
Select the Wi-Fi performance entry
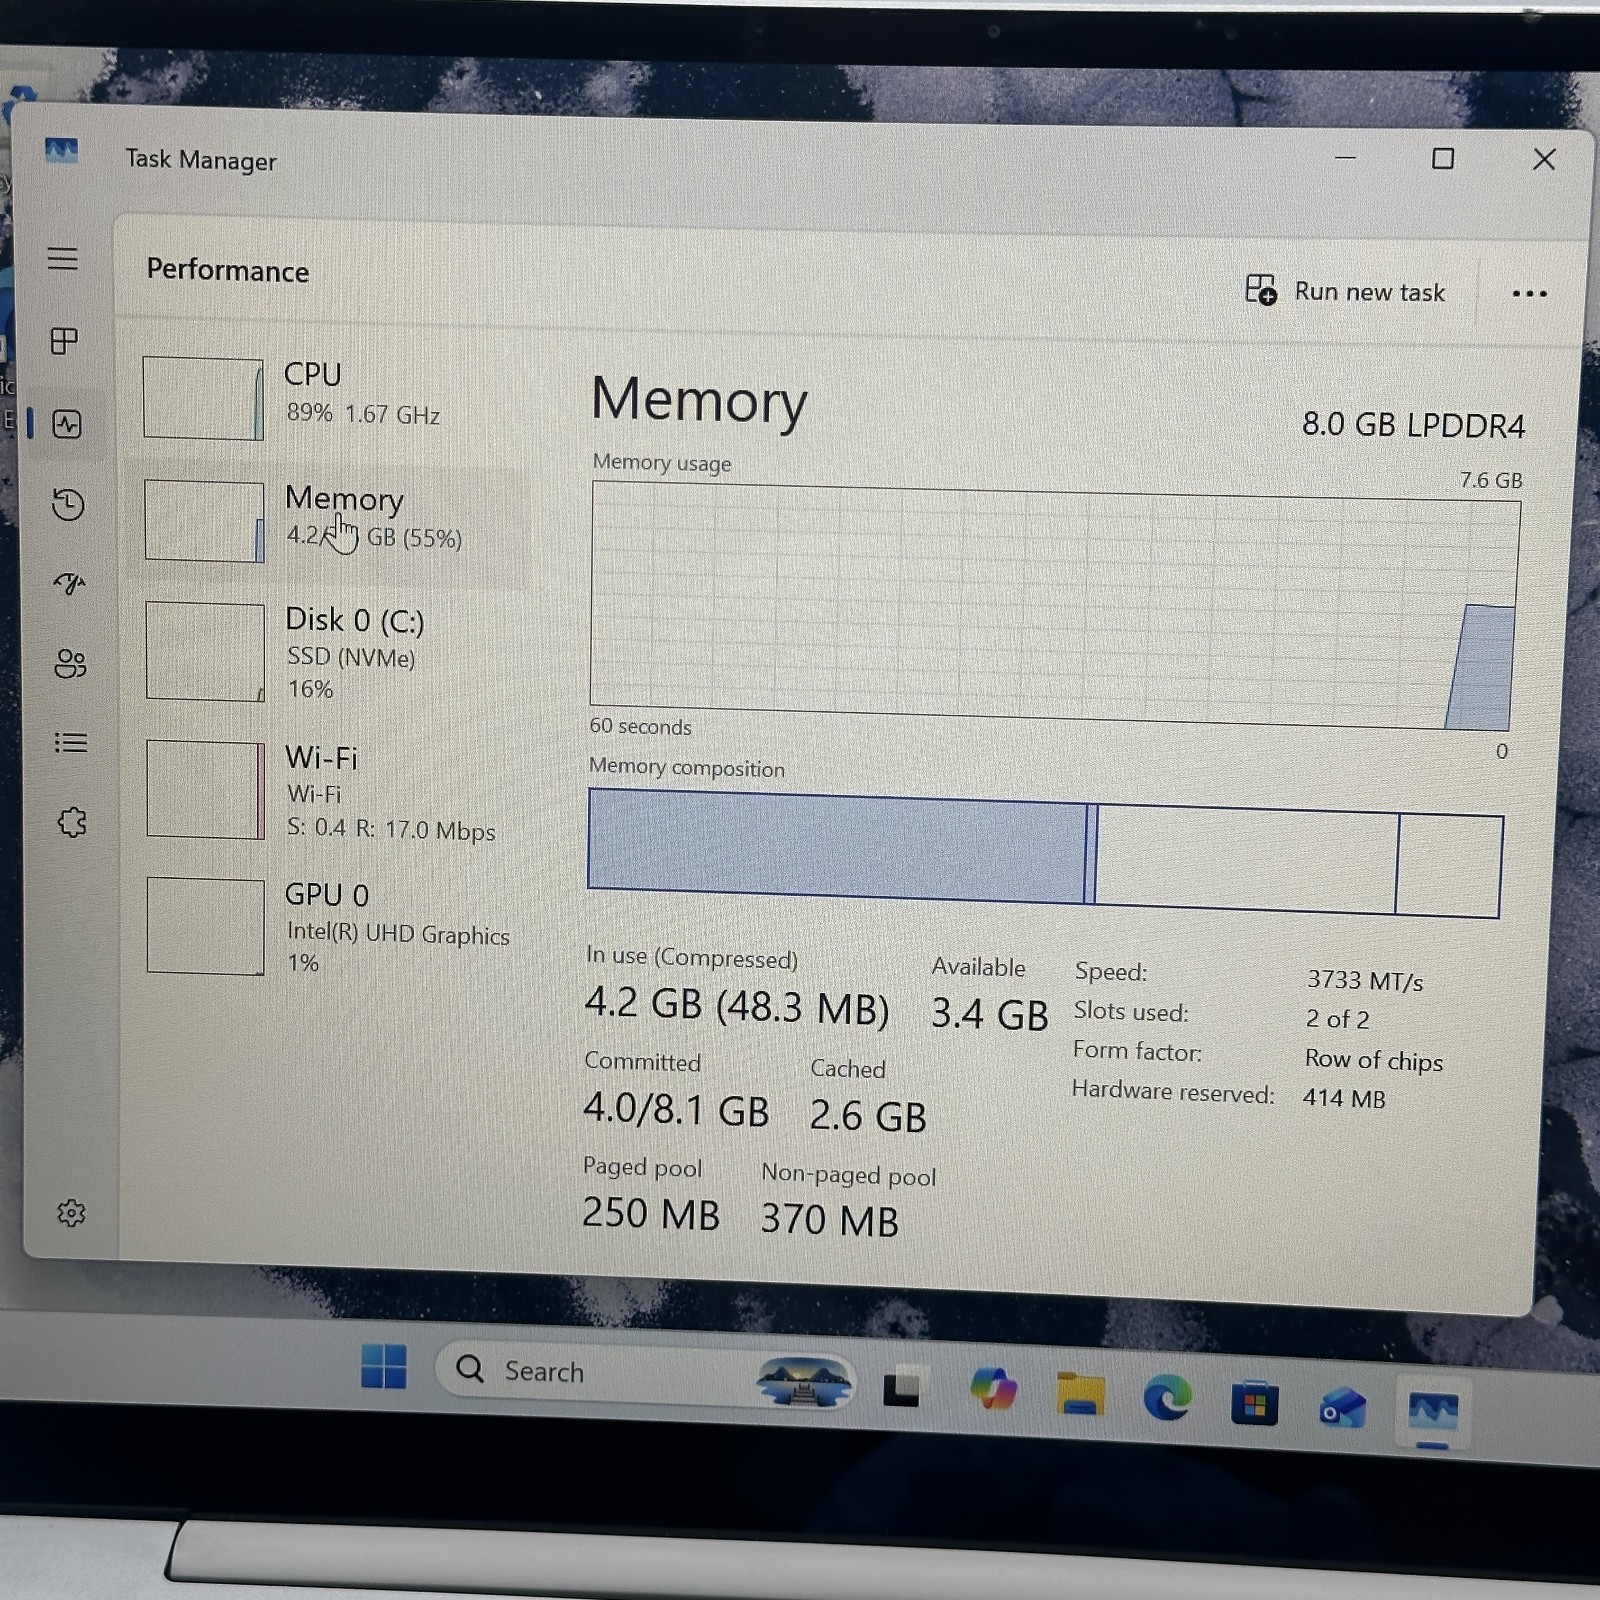[330, 791]
